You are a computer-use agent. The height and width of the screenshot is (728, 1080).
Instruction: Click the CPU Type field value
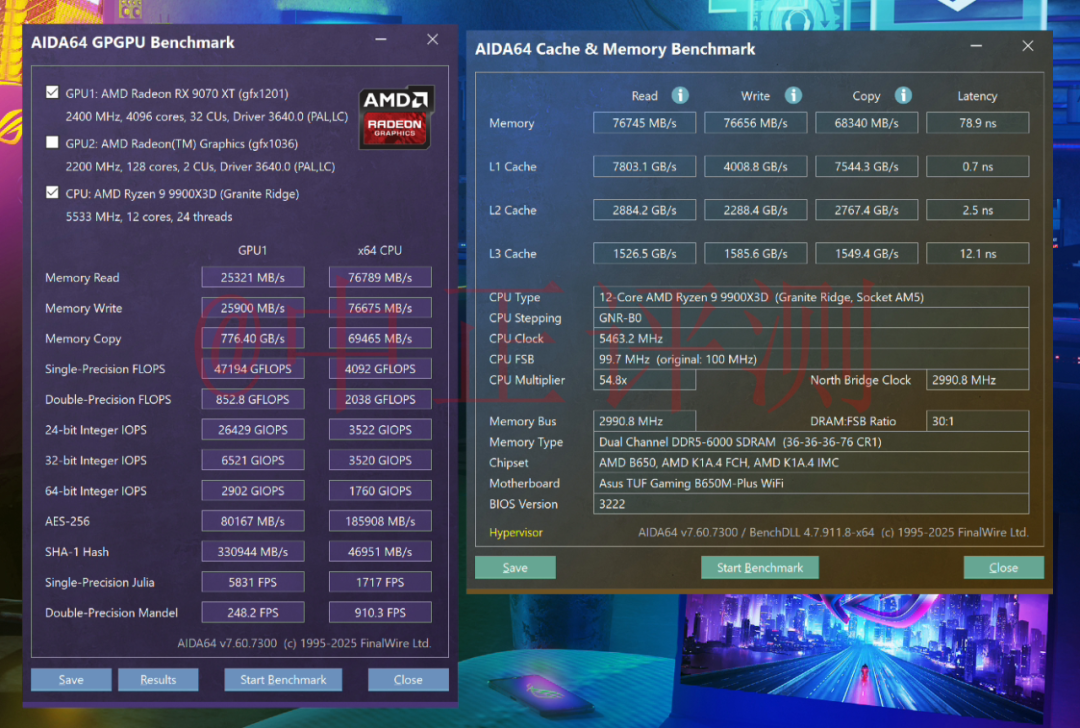pos(811,297)
